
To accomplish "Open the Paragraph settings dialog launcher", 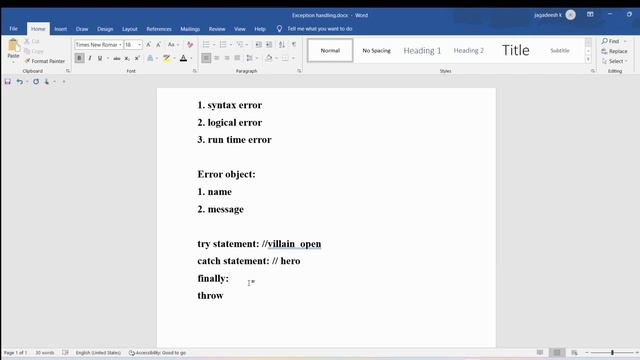I will 299,71.
